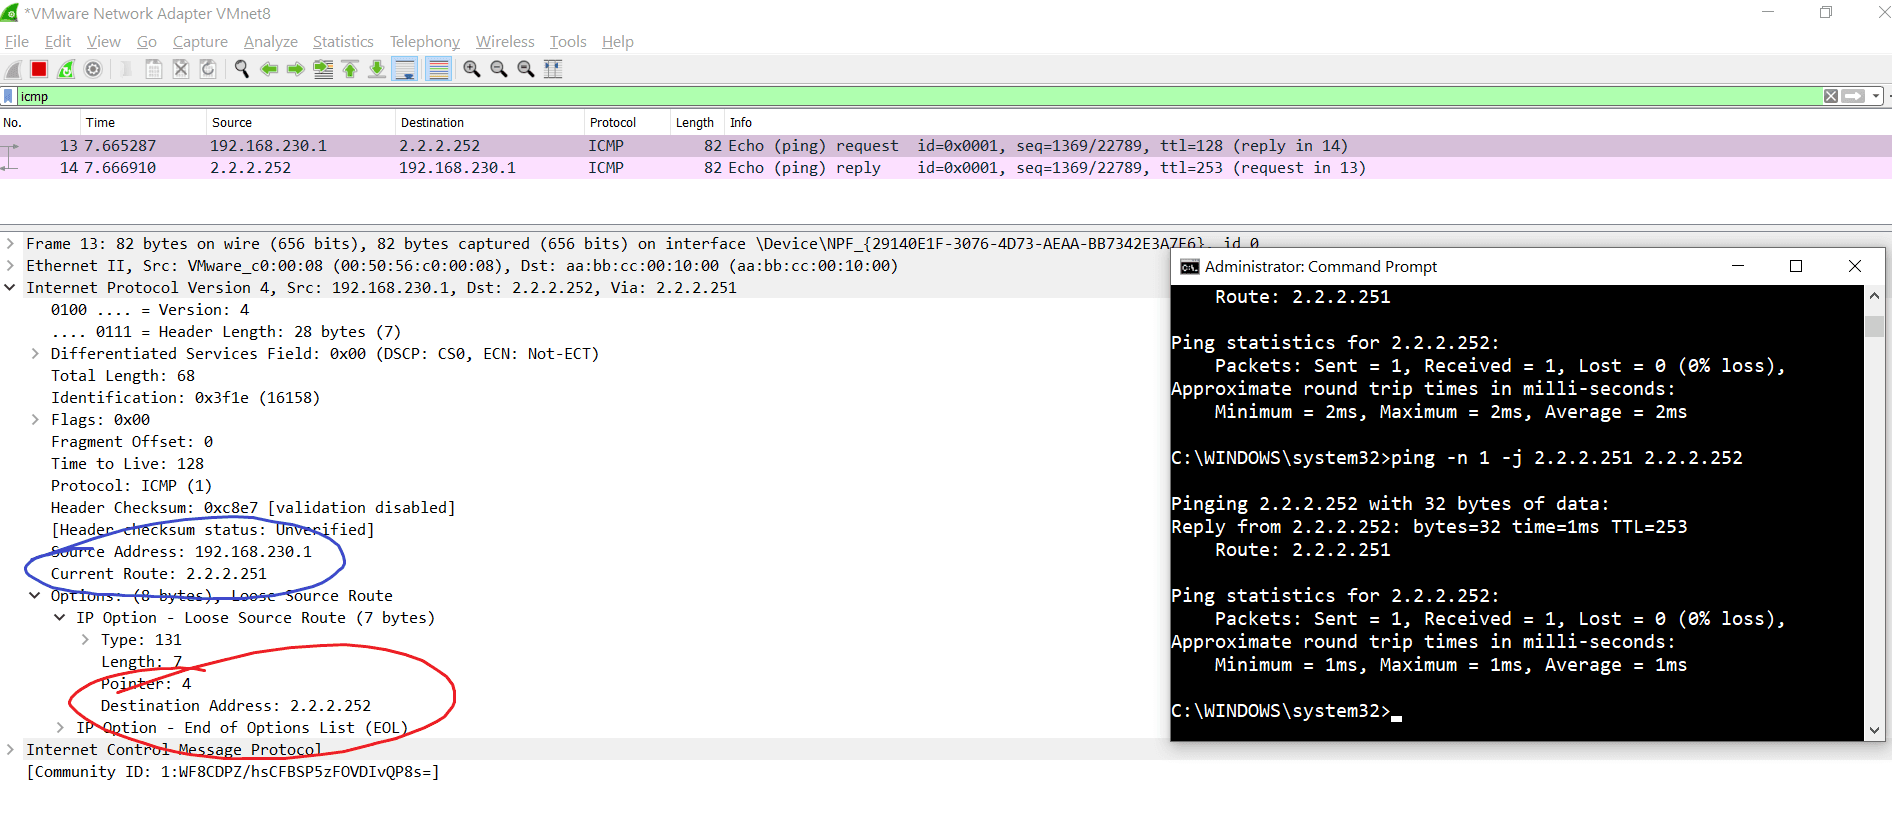
Task: Toggle packet list colorization
Action: tap(438, 69)
